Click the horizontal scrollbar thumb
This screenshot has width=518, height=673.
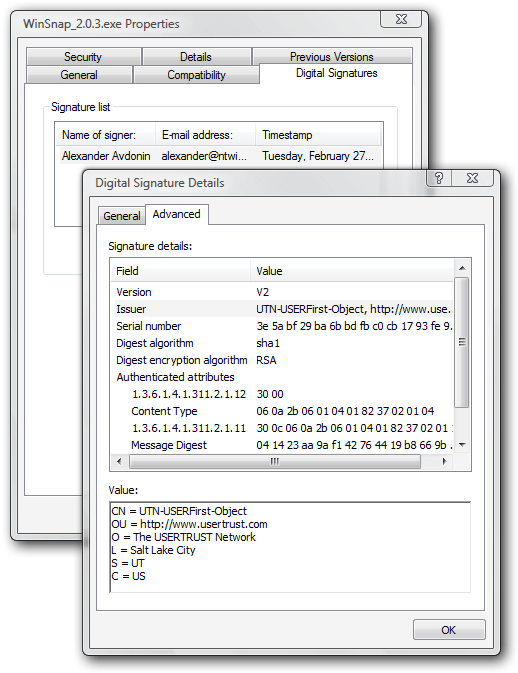click(275, 461)
